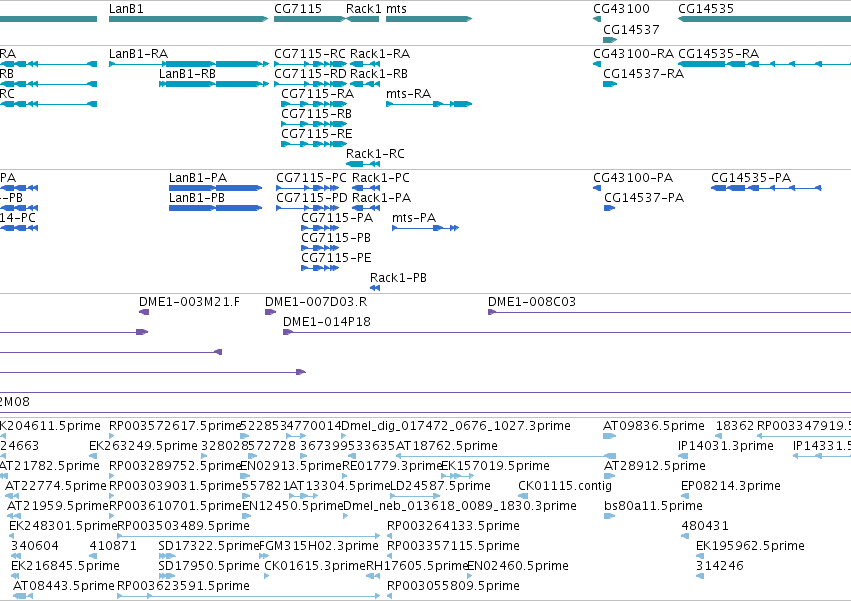This screenshot has width=851, height=601.
Task: Select protein LanB1-PA
Action: [x=215, y=188]
